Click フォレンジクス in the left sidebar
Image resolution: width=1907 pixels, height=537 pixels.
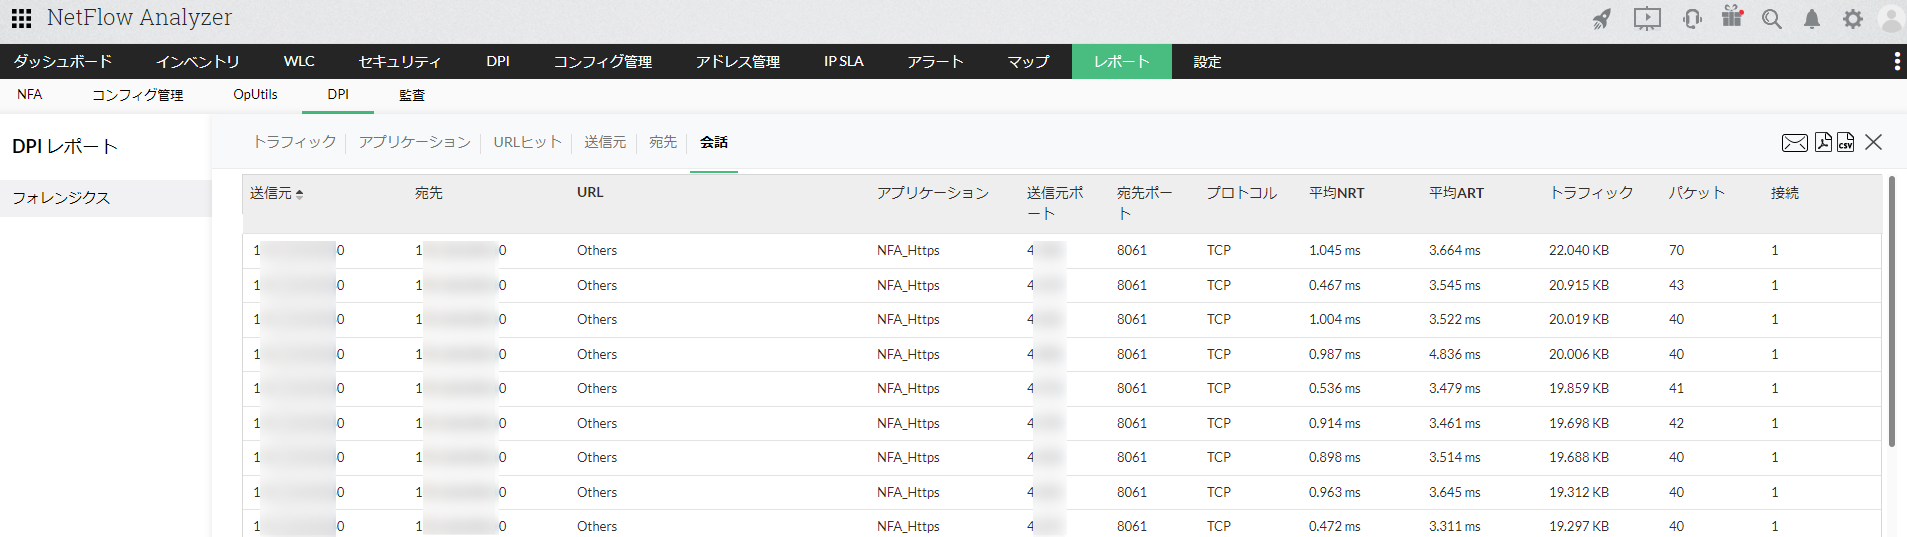[61, 198]
